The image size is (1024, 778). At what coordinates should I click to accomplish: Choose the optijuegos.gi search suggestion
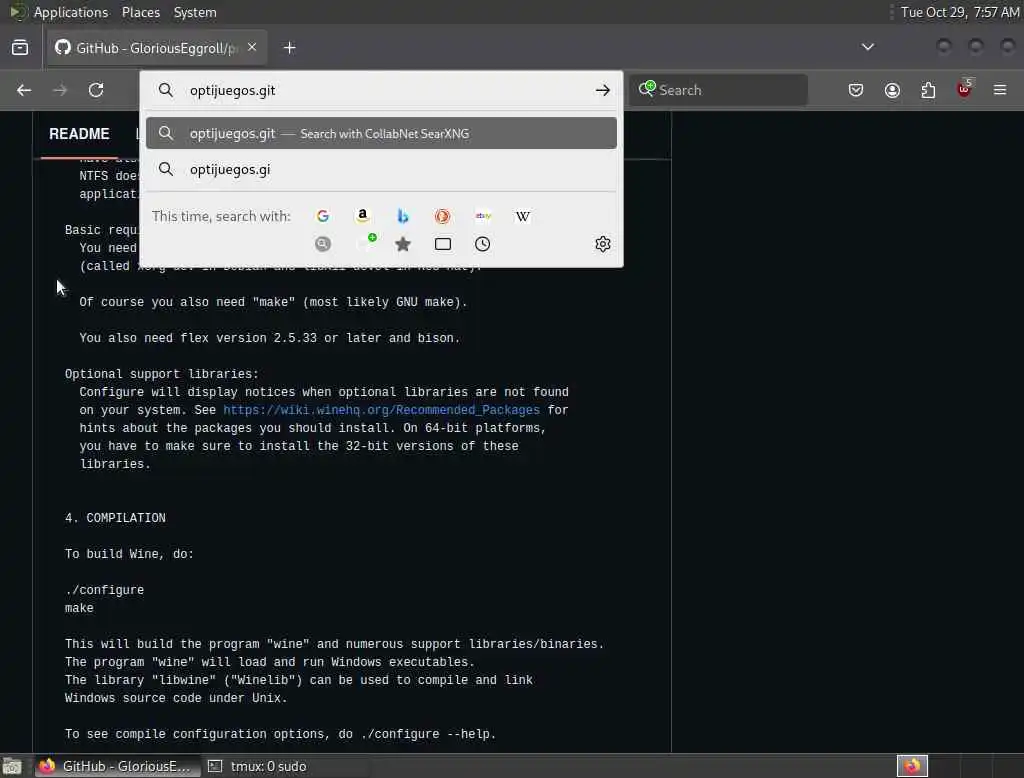[x=381, y=170]
